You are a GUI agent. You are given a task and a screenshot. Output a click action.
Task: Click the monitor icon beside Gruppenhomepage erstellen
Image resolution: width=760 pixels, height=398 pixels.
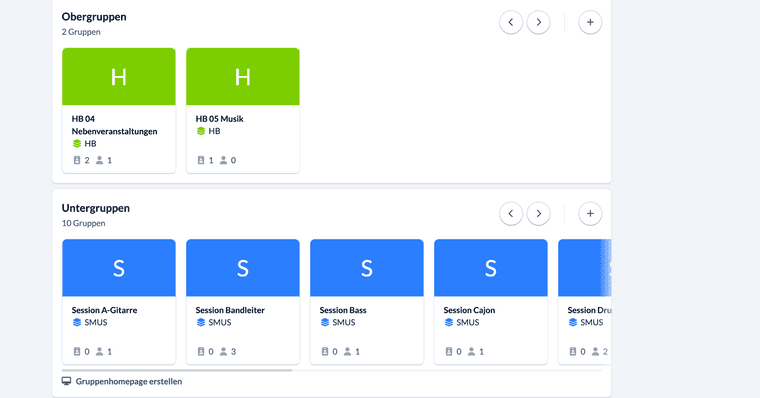pyautogui.click(x=66, y=382)
